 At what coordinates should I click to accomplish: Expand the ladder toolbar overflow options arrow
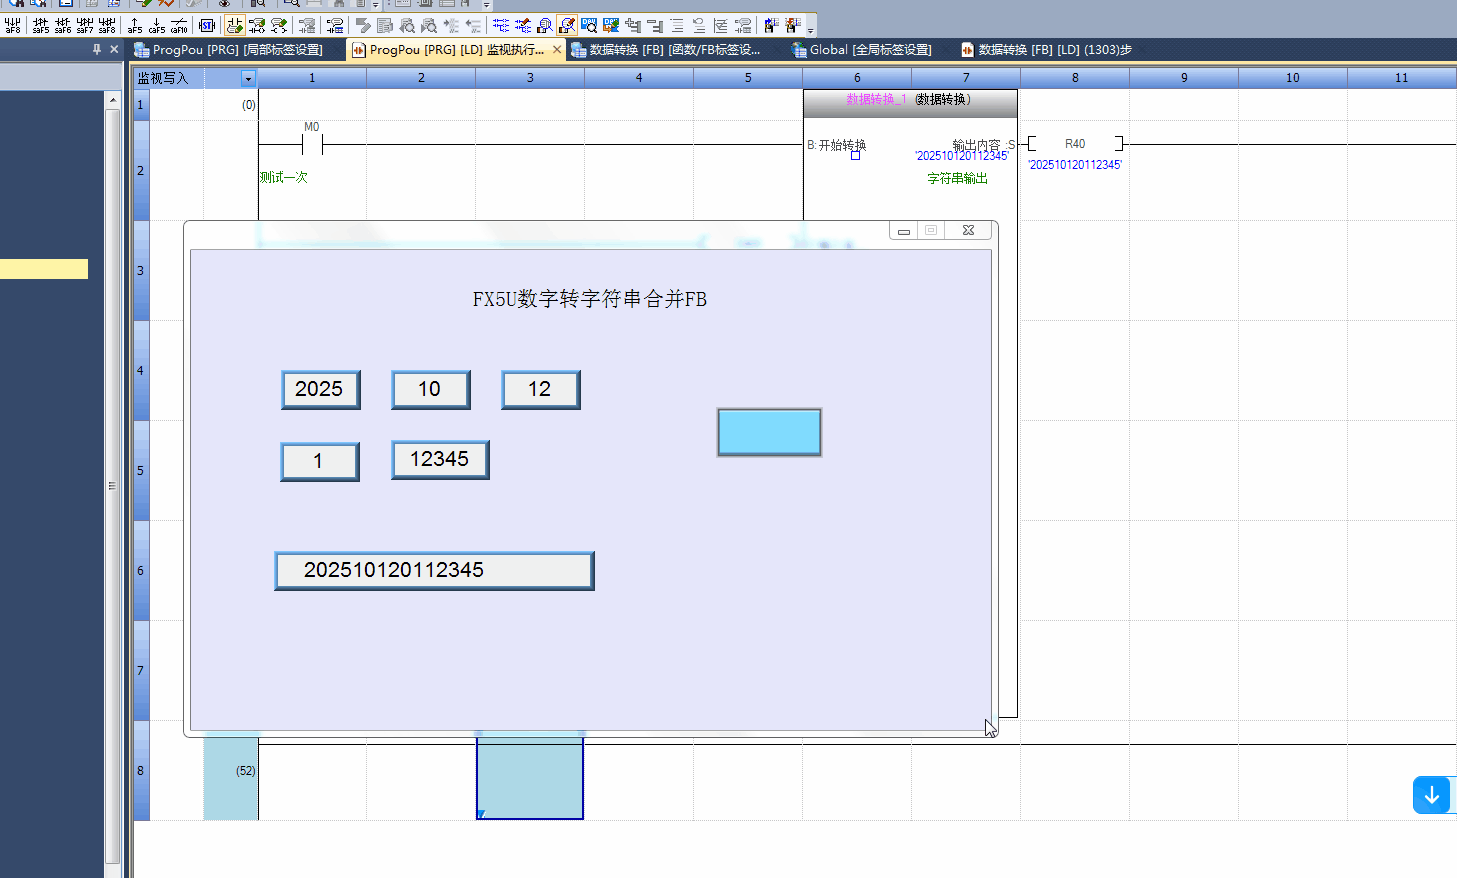[x=811, y=28]
